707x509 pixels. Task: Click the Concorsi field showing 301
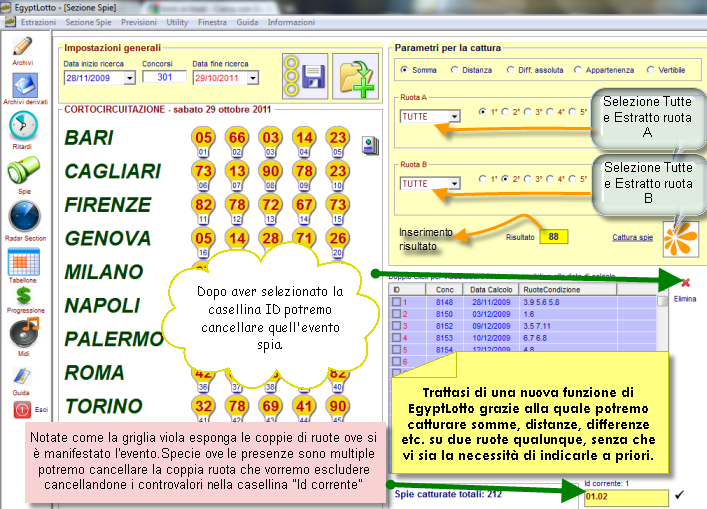coord(165,77)
